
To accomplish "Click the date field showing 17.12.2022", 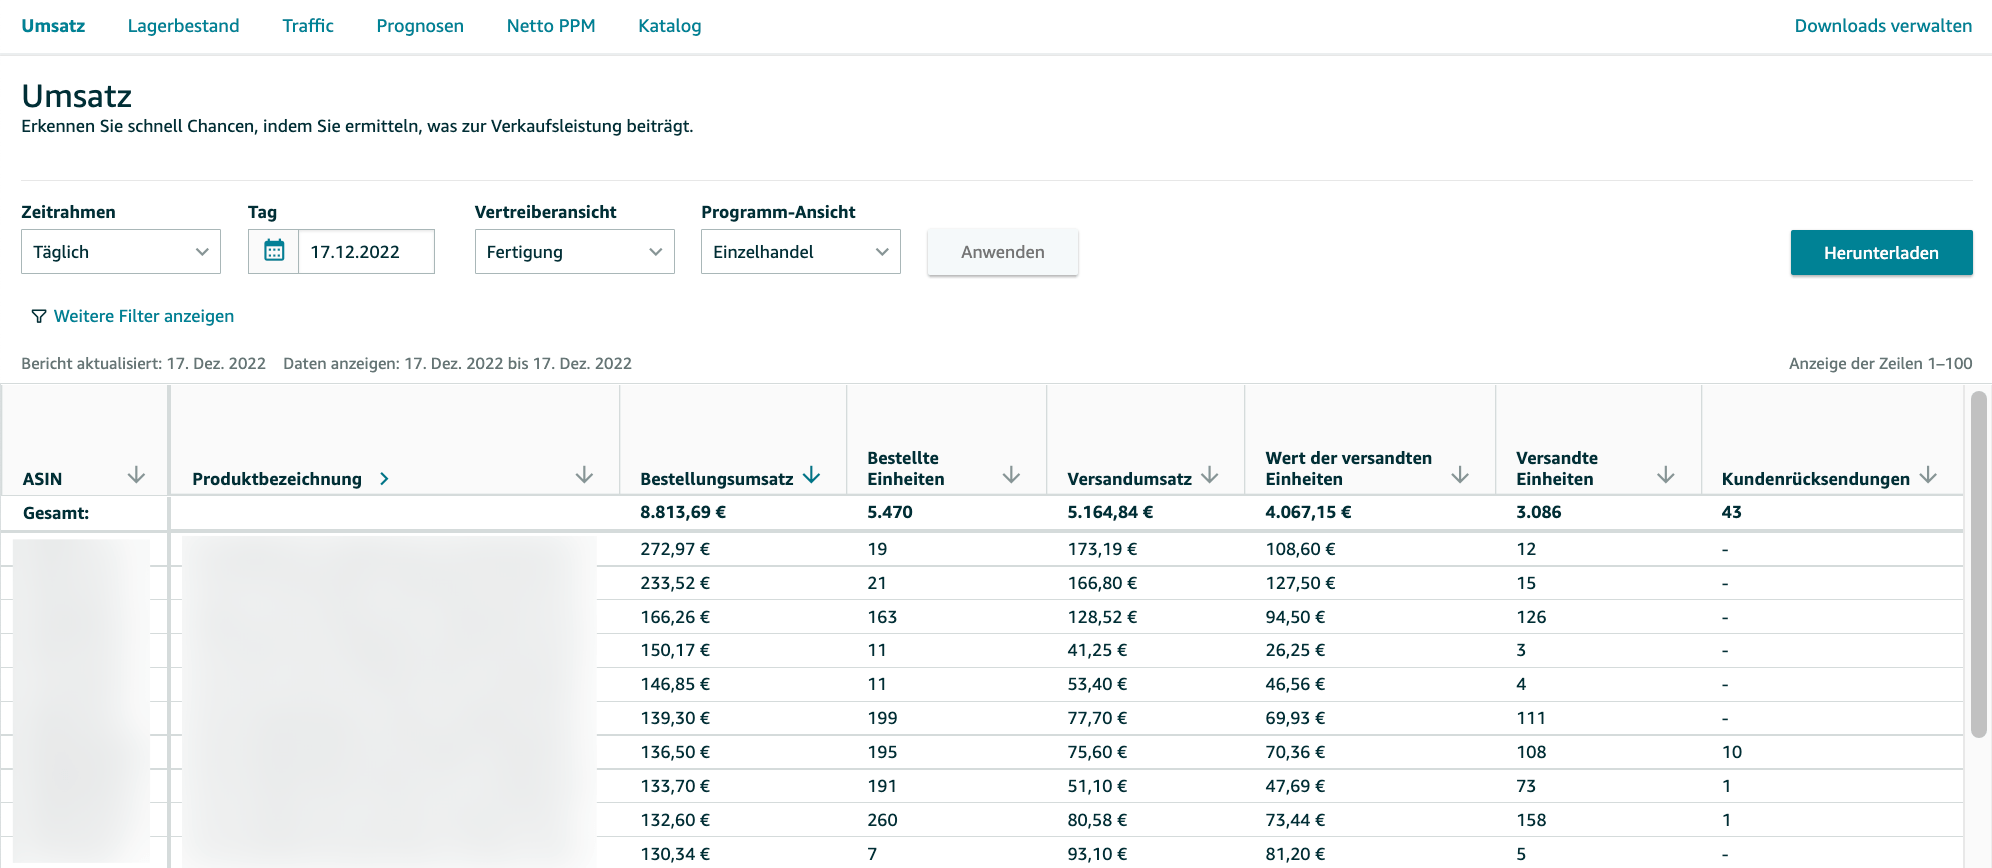I will point(366,251).
